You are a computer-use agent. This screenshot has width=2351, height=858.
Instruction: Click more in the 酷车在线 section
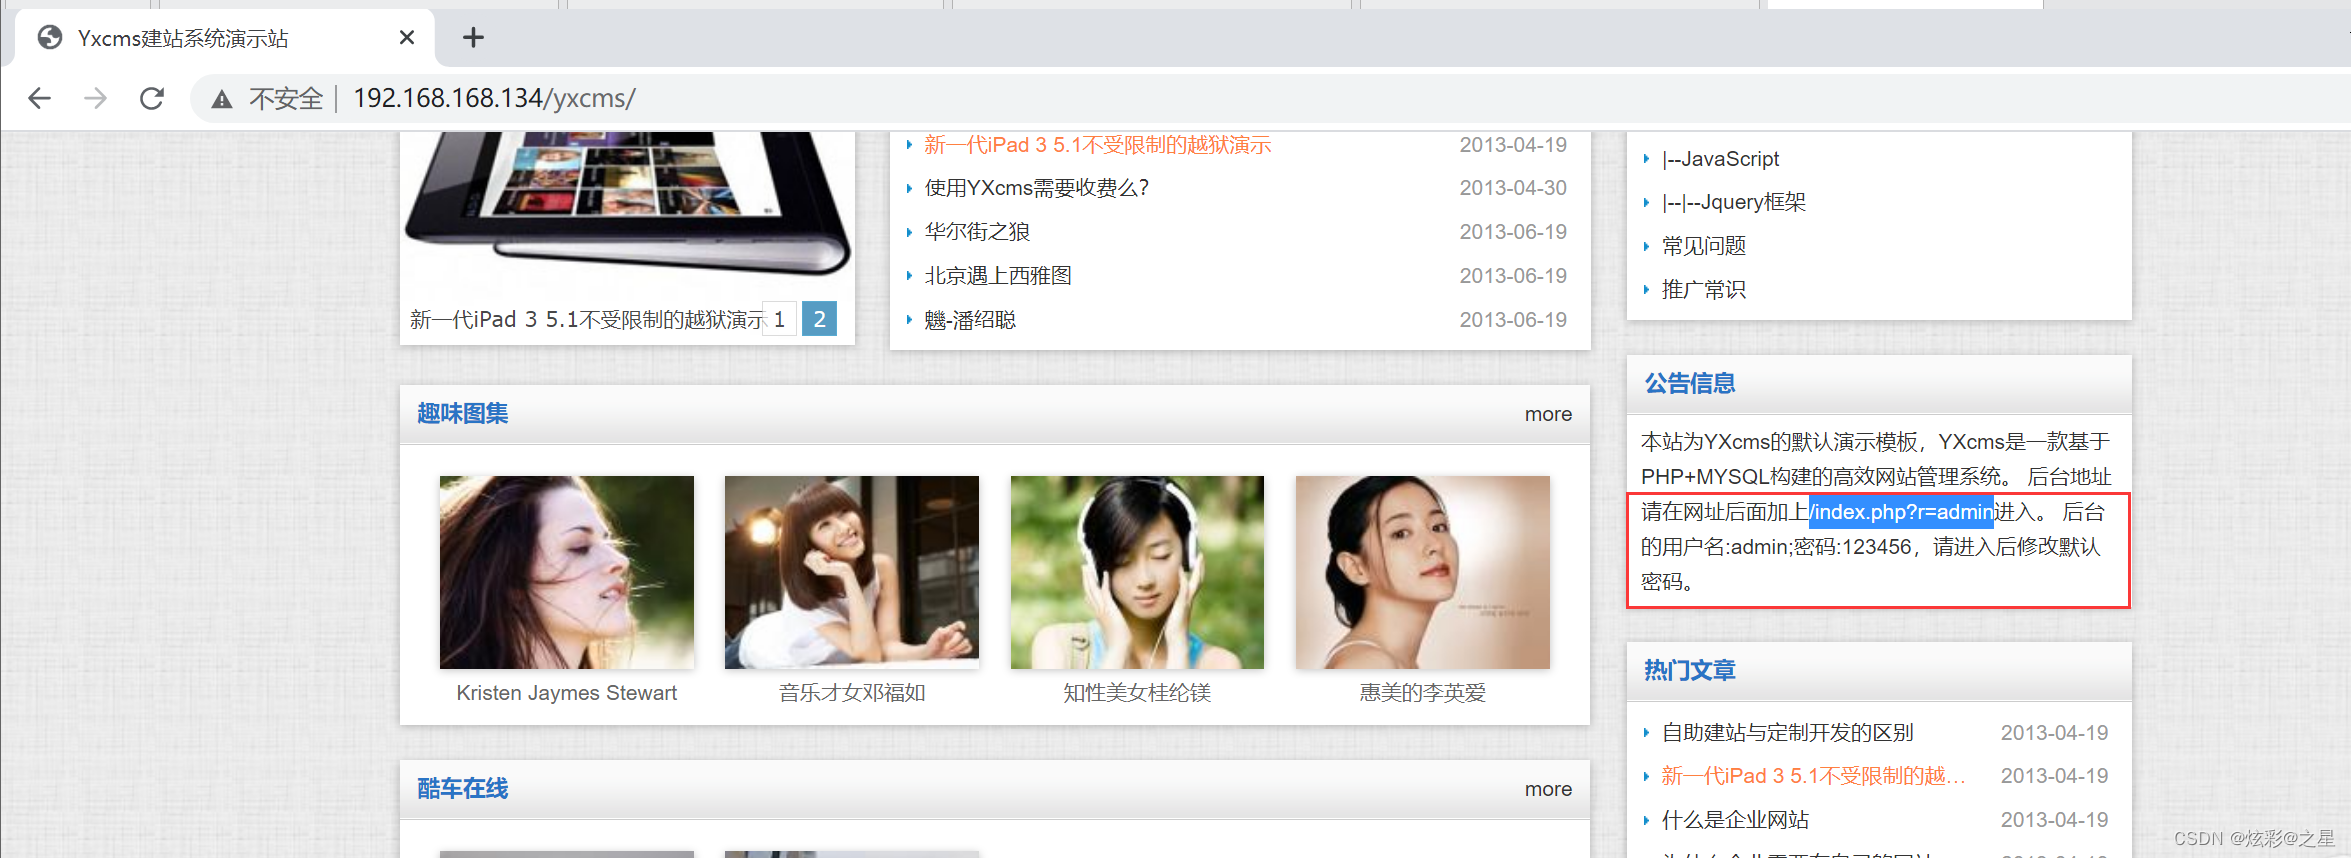[x=1547, y=789]
